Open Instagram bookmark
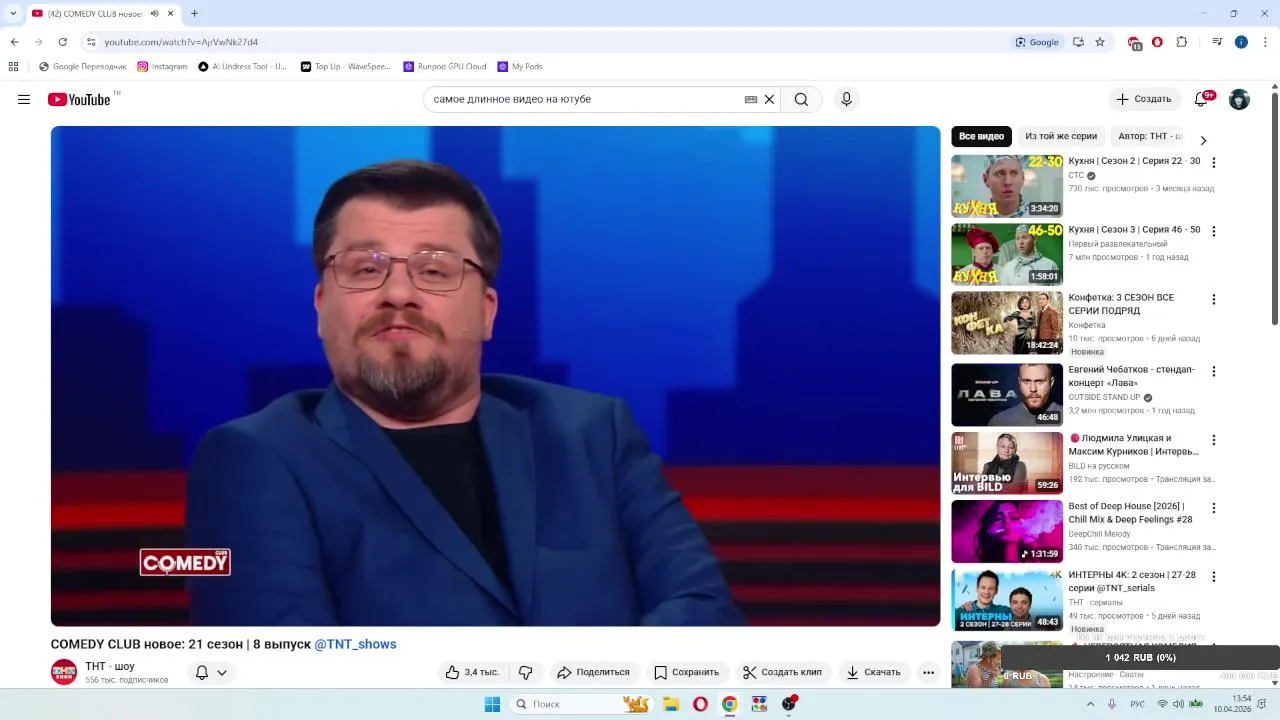This screenshot has height=720, width=1280. coord(162,67)
